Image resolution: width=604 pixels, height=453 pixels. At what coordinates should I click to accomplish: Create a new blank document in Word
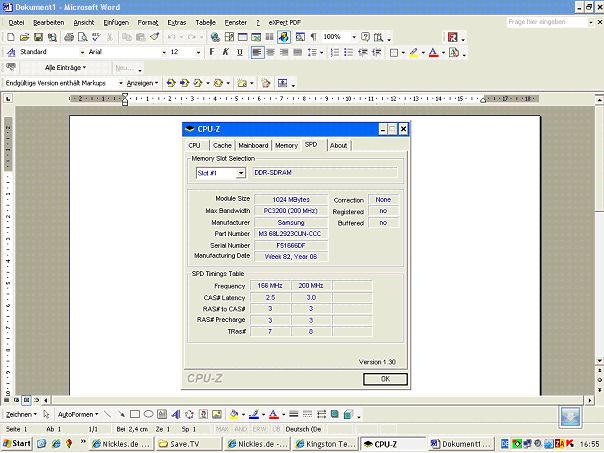(x=11, y=37)
